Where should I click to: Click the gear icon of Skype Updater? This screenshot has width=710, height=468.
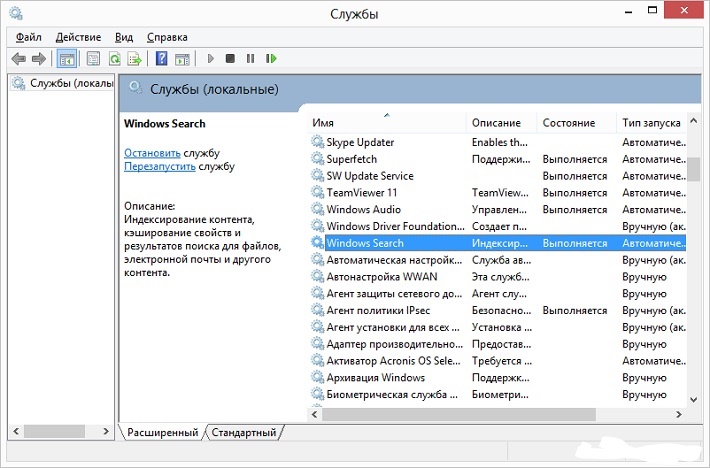coord(317,142)
